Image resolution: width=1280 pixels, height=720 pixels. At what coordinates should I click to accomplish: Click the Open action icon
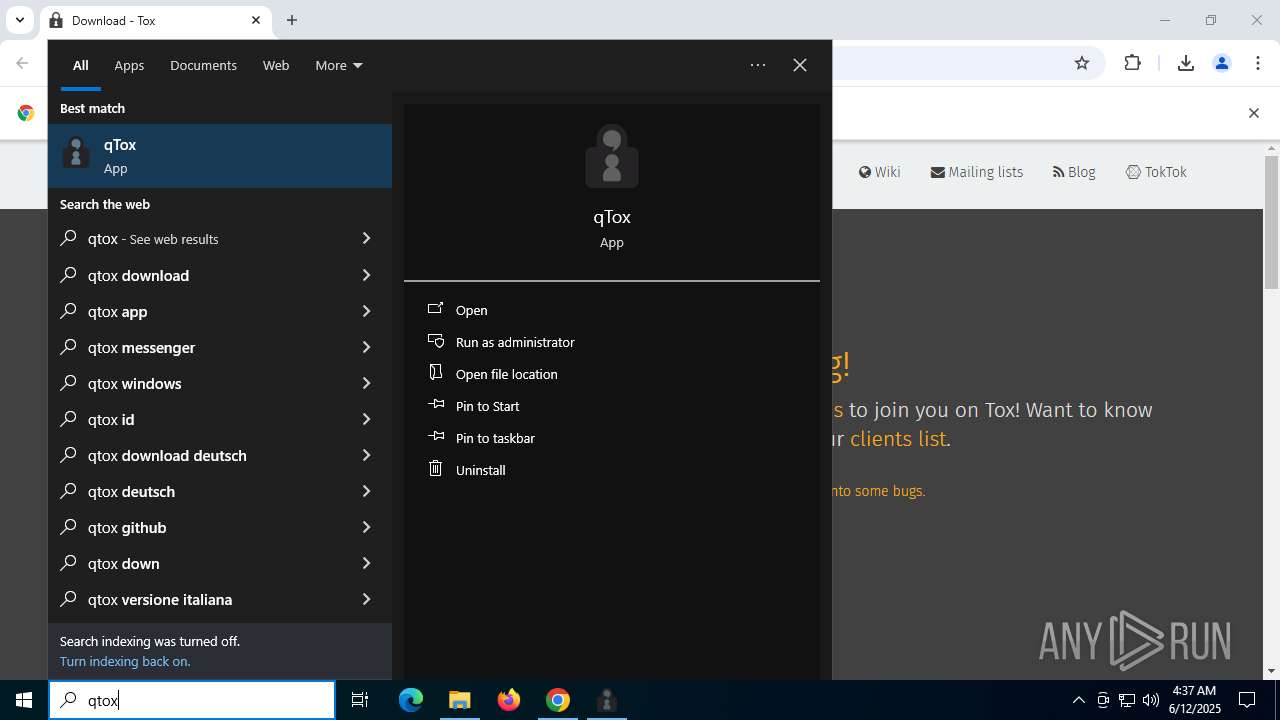[x=435, y=309]
